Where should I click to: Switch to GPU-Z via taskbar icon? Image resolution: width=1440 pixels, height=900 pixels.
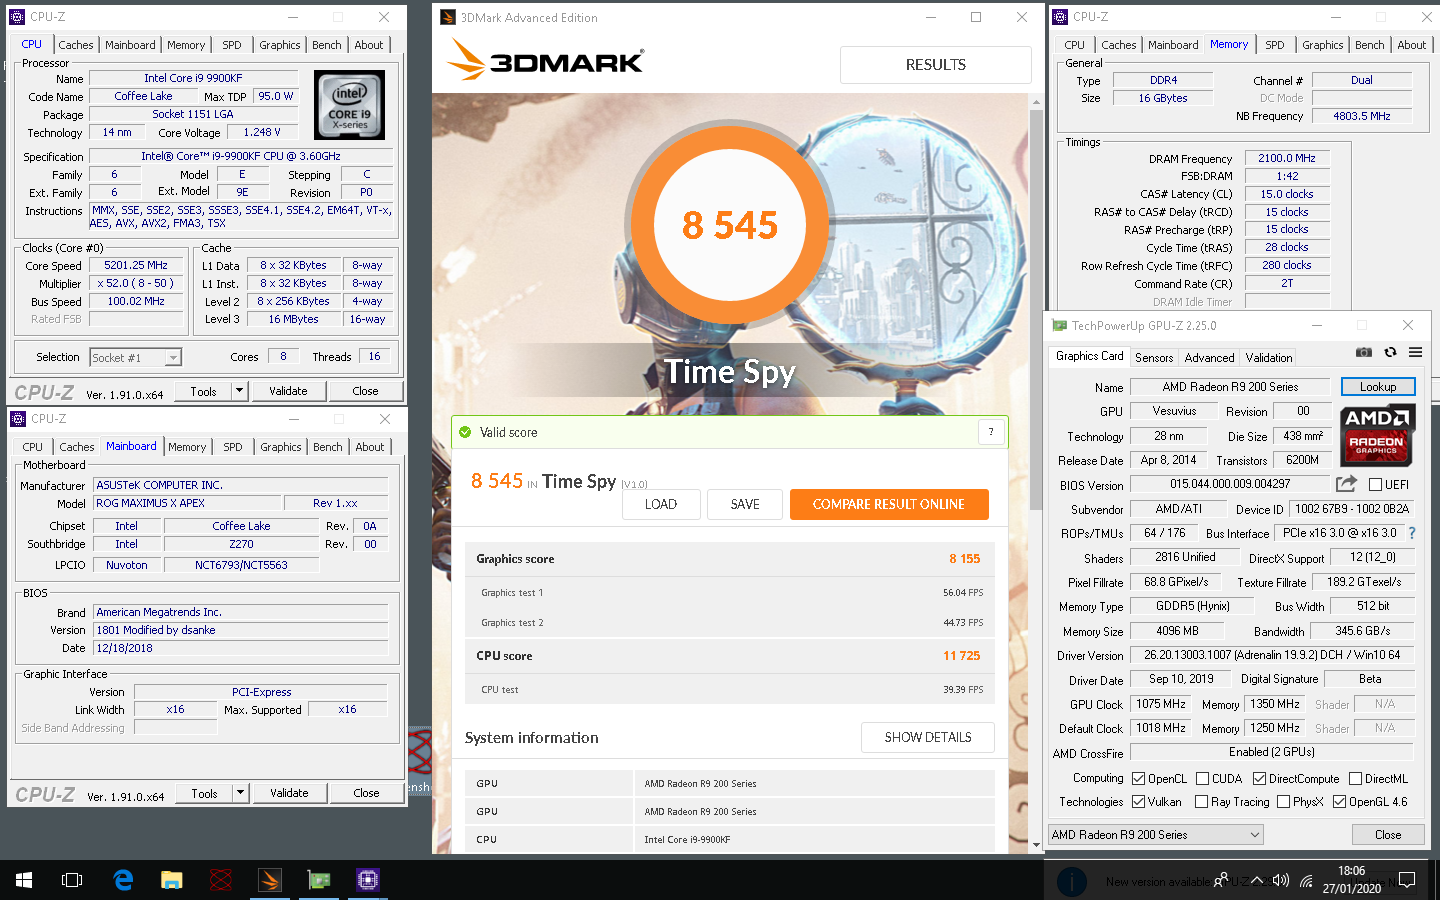[319, 880]
